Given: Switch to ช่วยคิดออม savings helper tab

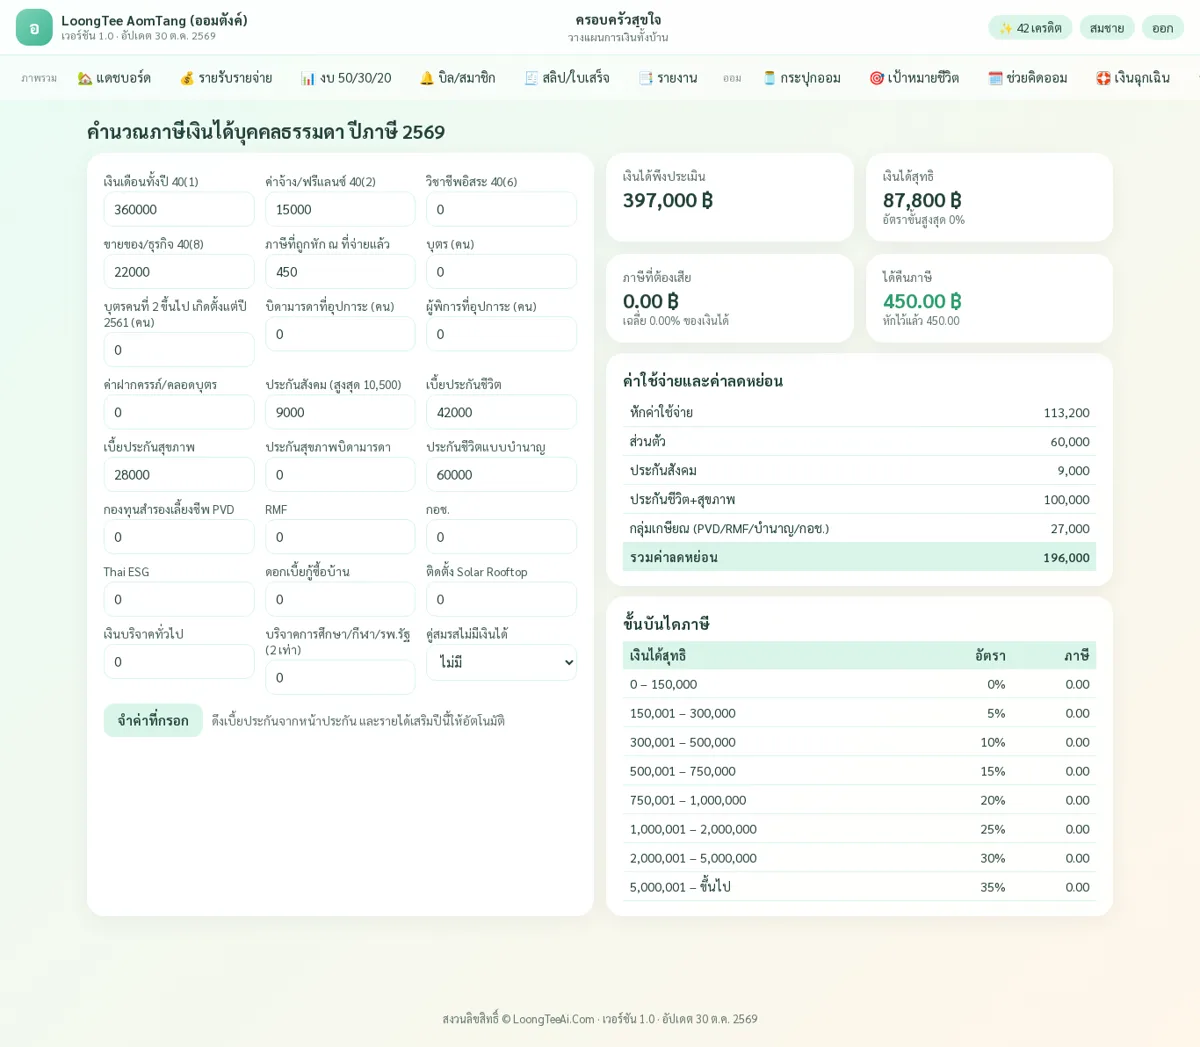Looking at the screenshot, I should (x=1028, y=78).
